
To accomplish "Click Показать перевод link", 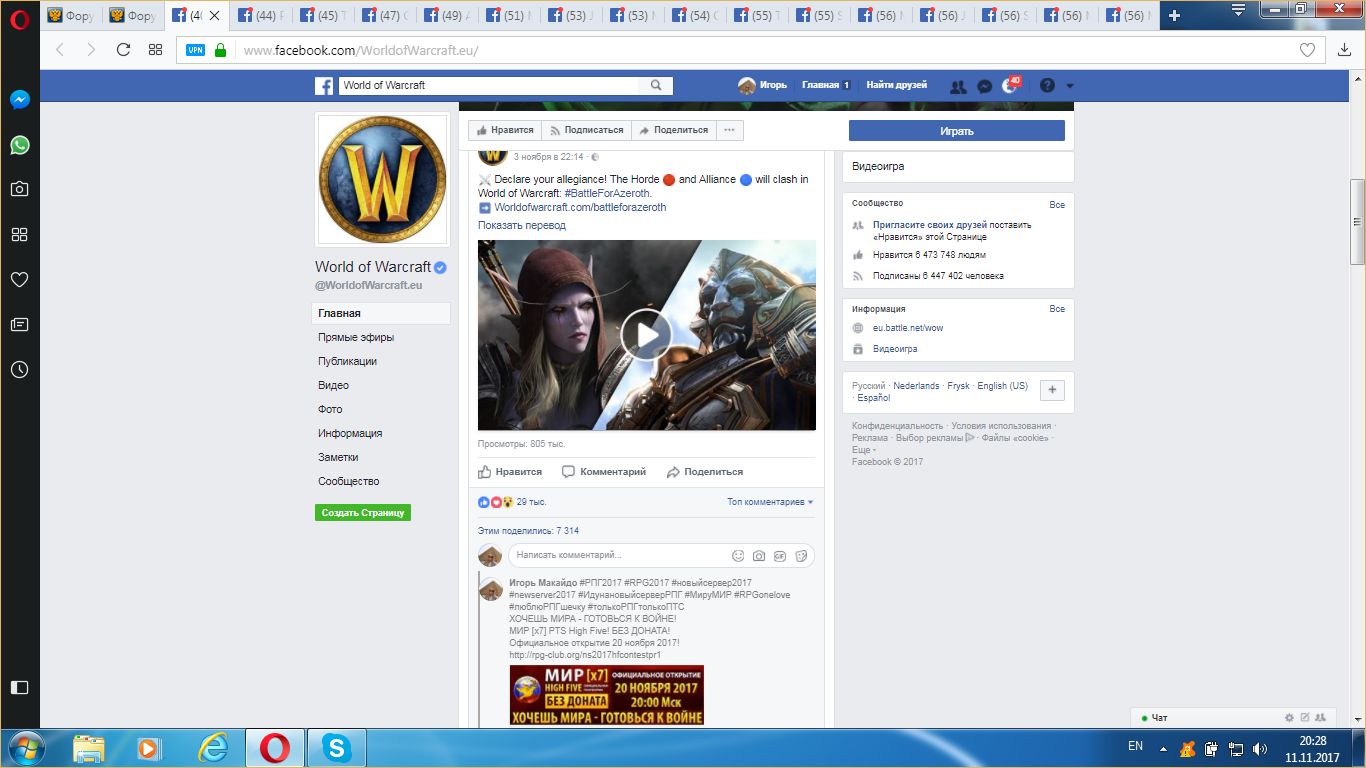I will [521, 225].
